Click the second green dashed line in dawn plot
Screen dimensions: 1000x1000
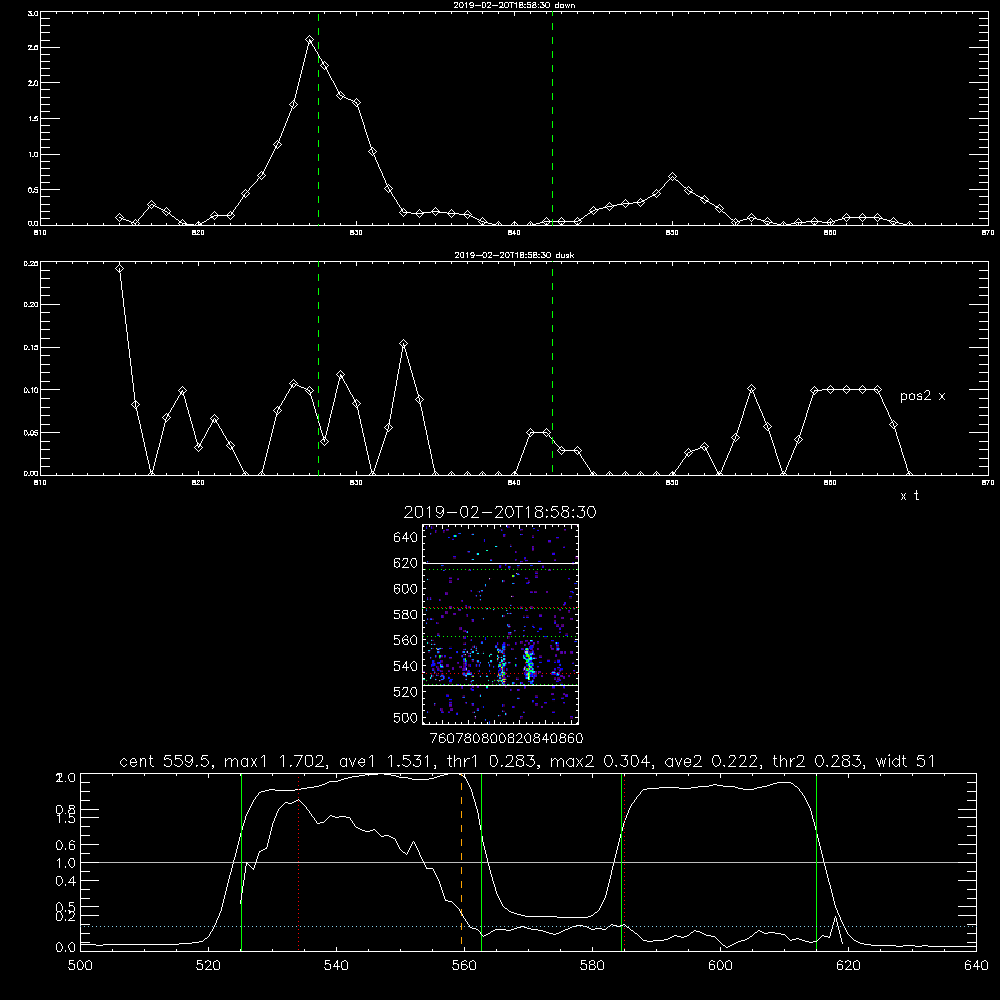(552, 119)
